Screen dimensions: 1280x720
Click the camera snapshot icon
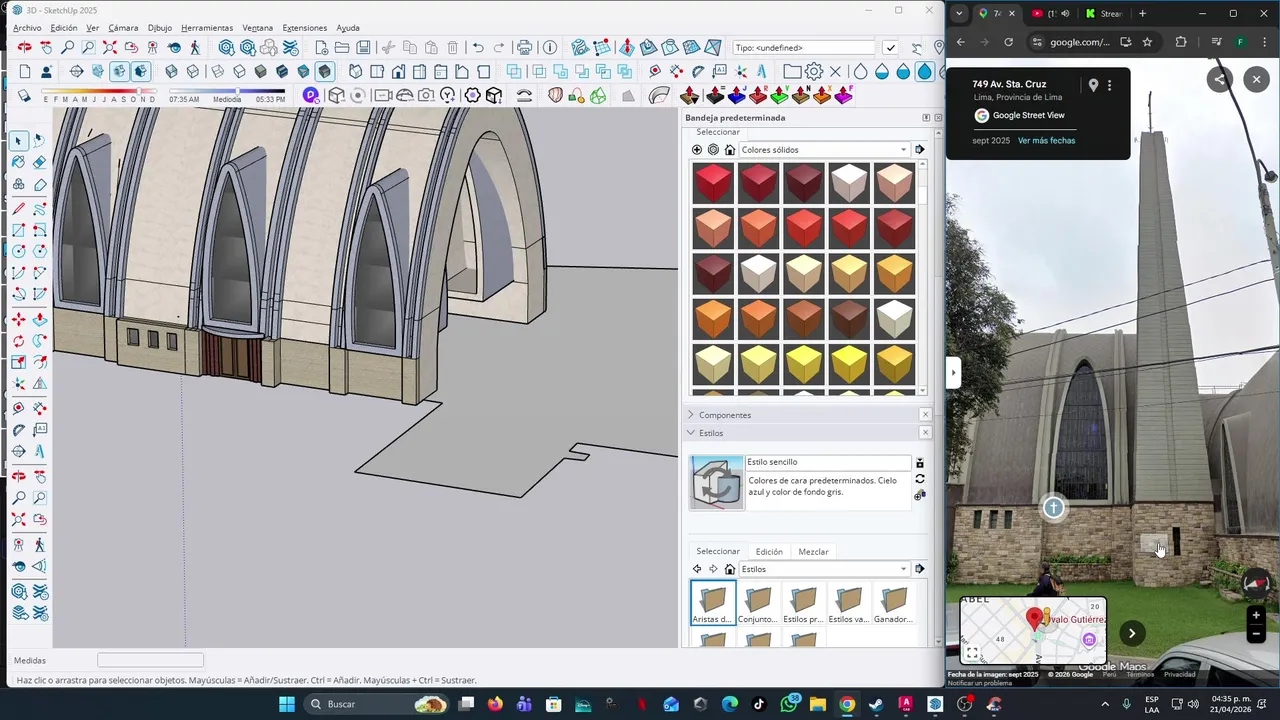(x=426, y=95)
